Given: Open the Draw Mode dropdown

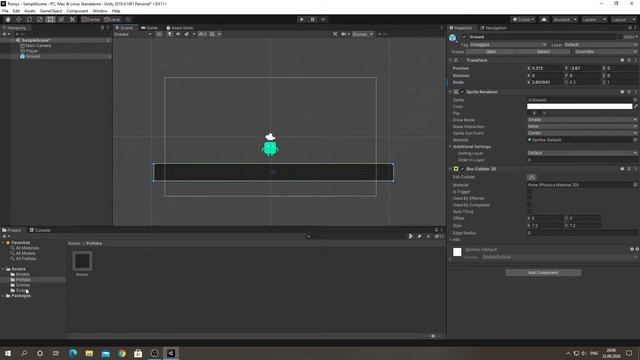Looking at the screenshot, I should [x=582, y=120].
